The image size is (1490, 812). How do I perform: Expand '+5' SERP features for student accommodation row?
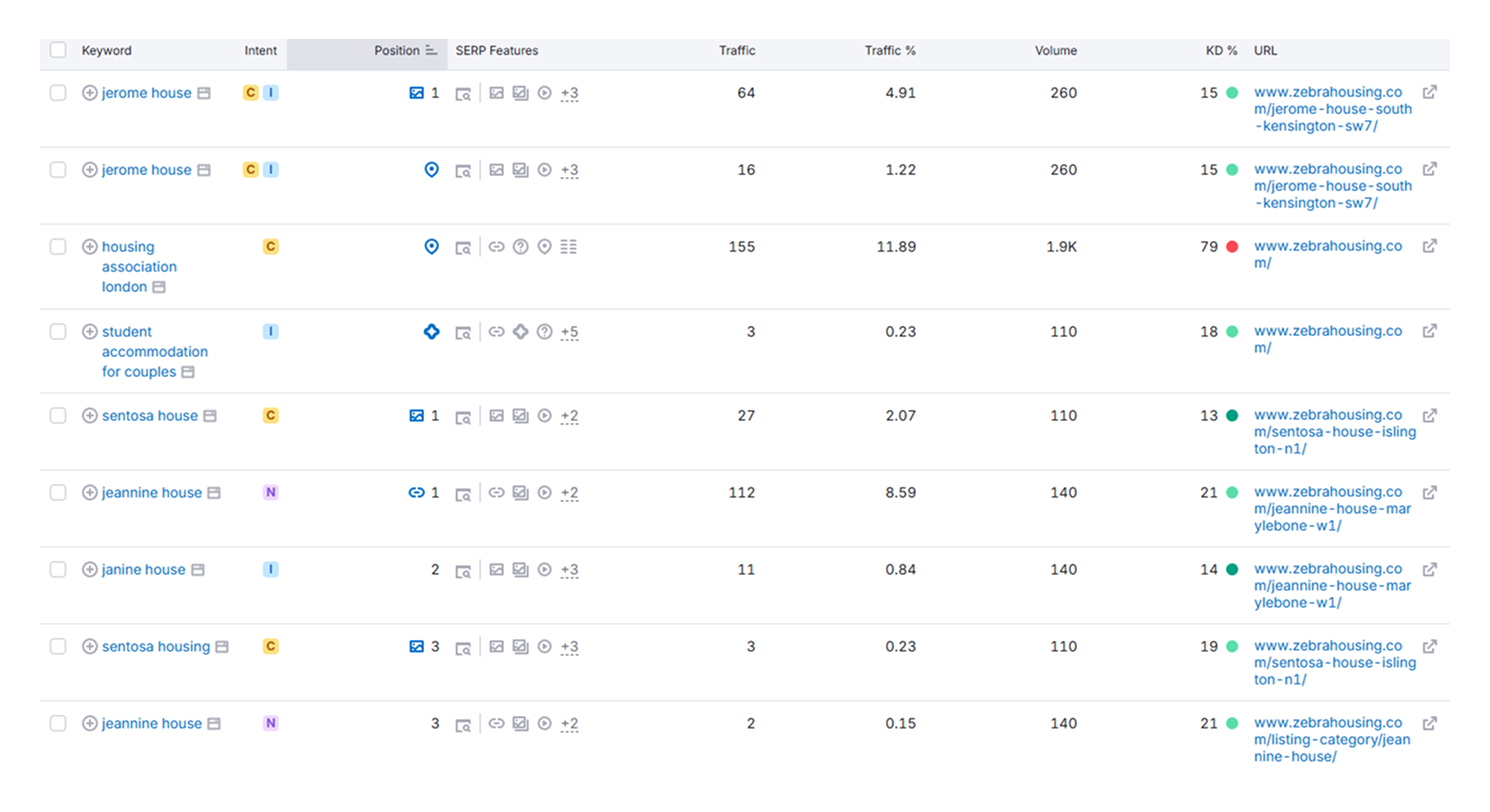click(x=569, y=332)
